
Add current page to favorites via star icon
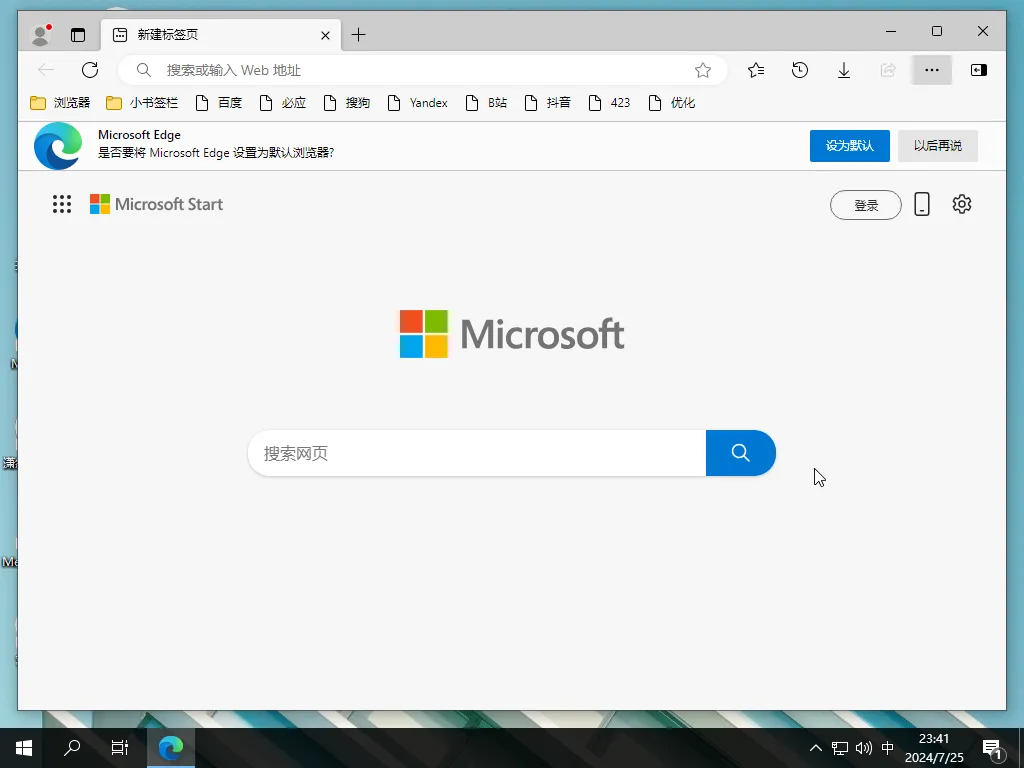pyautogui.click(x=703, y=70)
